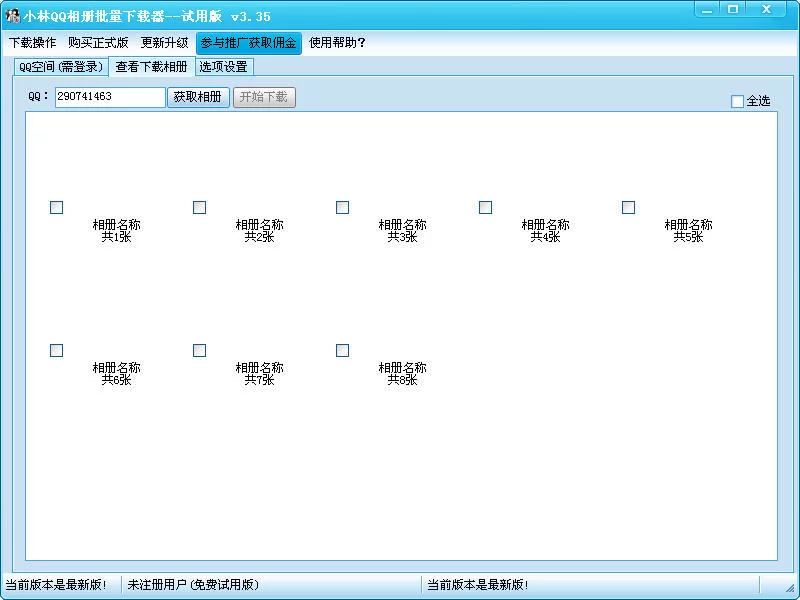800x600 pixels.
Task: Click the 共8张 album label
Action: [402, 373]
